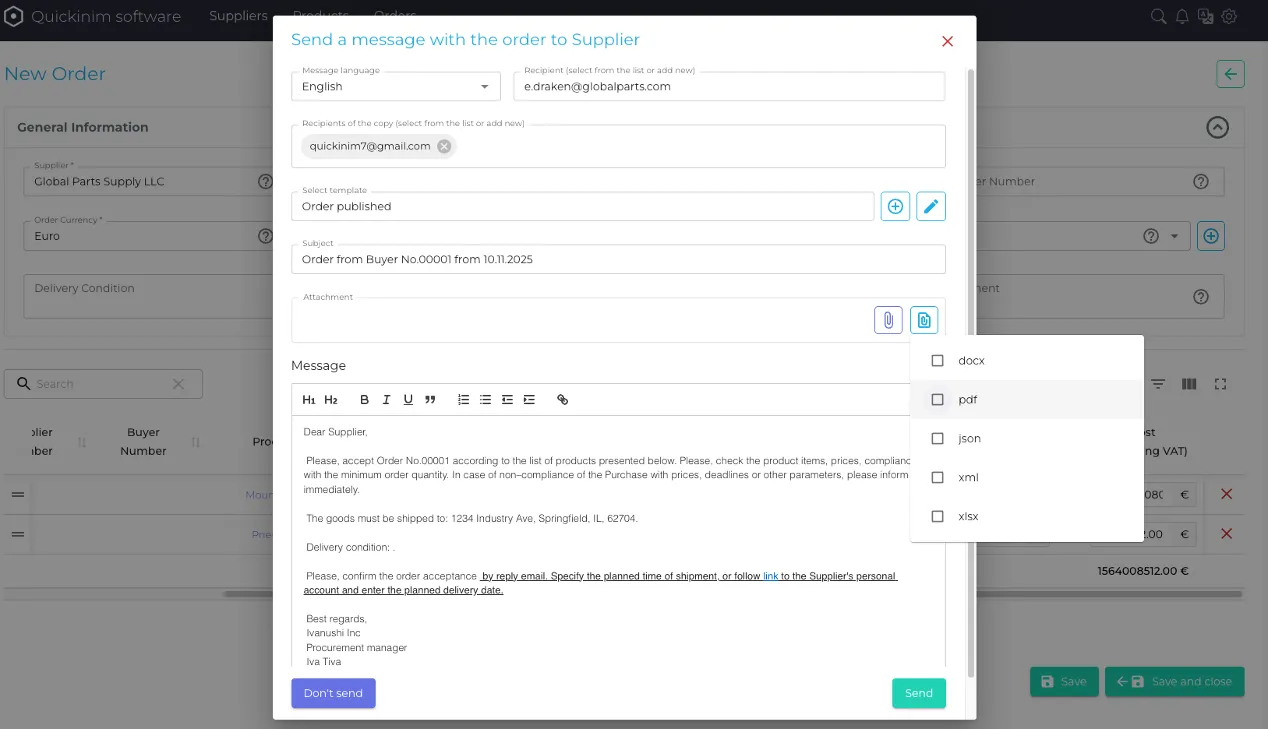Click the insert link icon in editor
1268x730 pixels.
pos(562,400)
